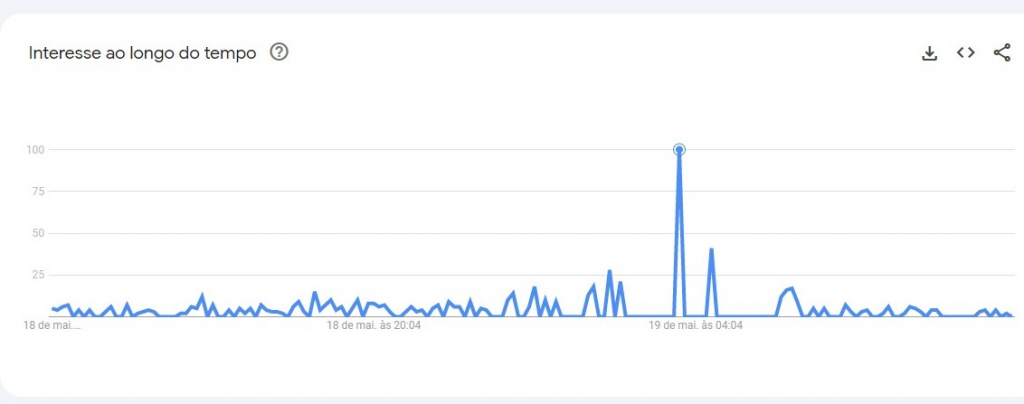Click the 25 value on the y-axis
Viewport: 1024px width, 404px height.
pos(37,275)
